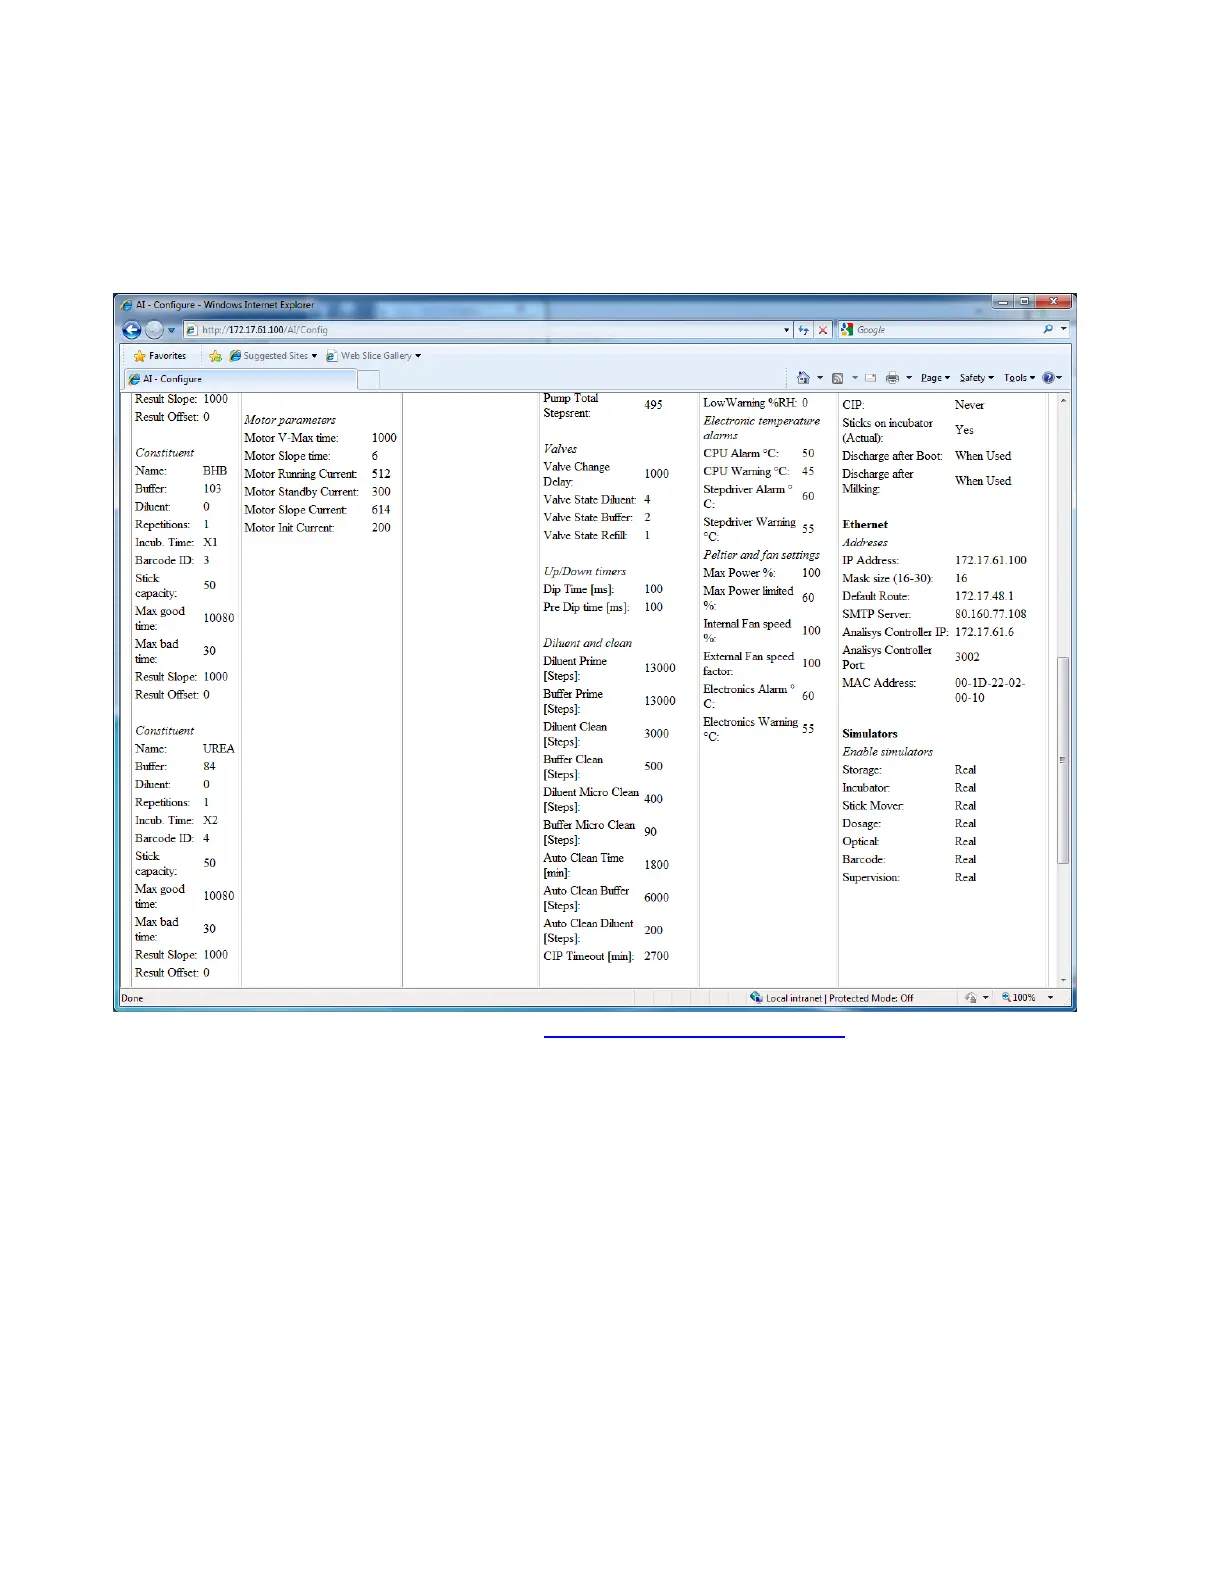Open the Suggested Sites link
The image size is (1224, 1584).
(x=273, y=356)
